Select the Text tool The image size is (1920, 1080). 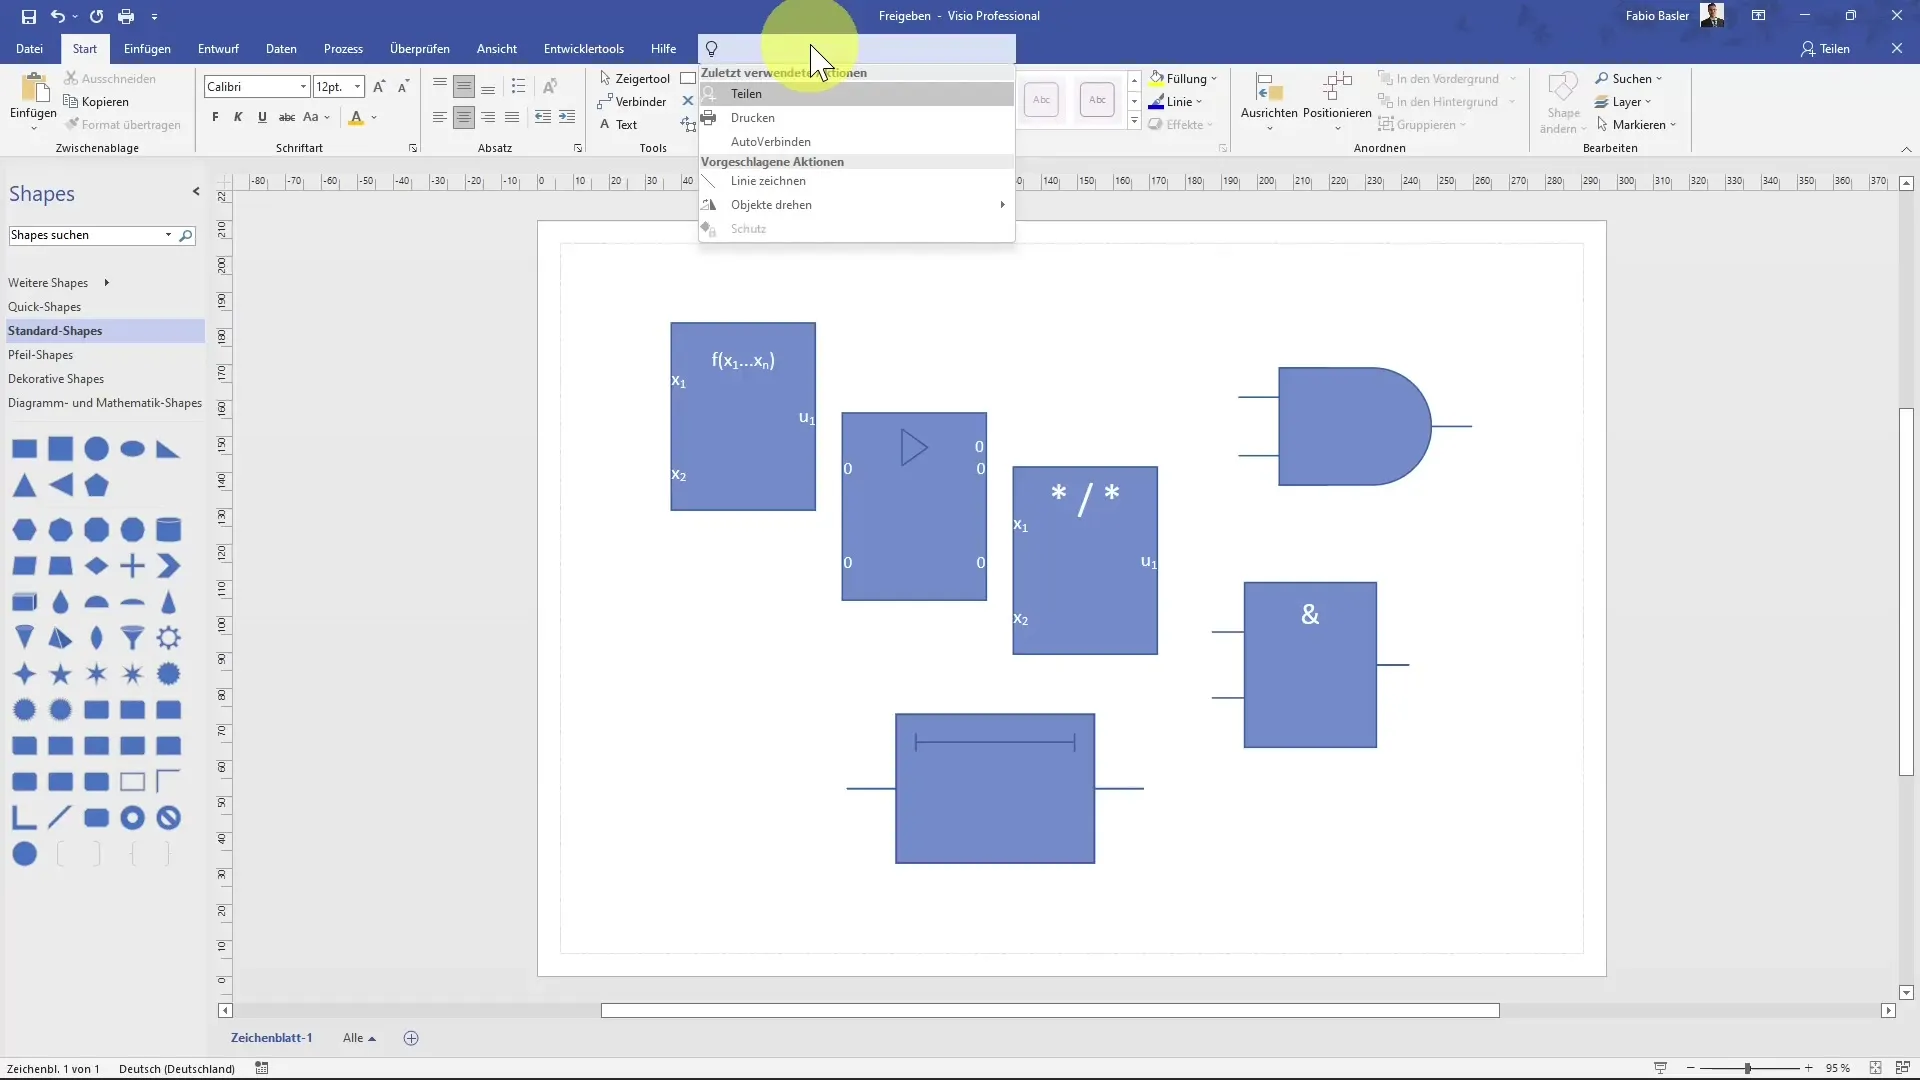click(x=618, y=124)
